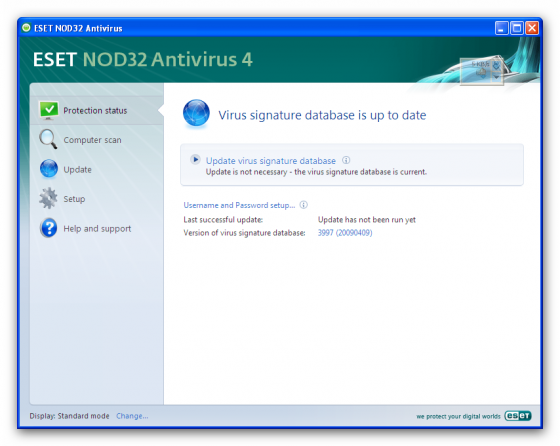Show info for Update virus signature database
The image size is (560, 446).
click(346, 160)
